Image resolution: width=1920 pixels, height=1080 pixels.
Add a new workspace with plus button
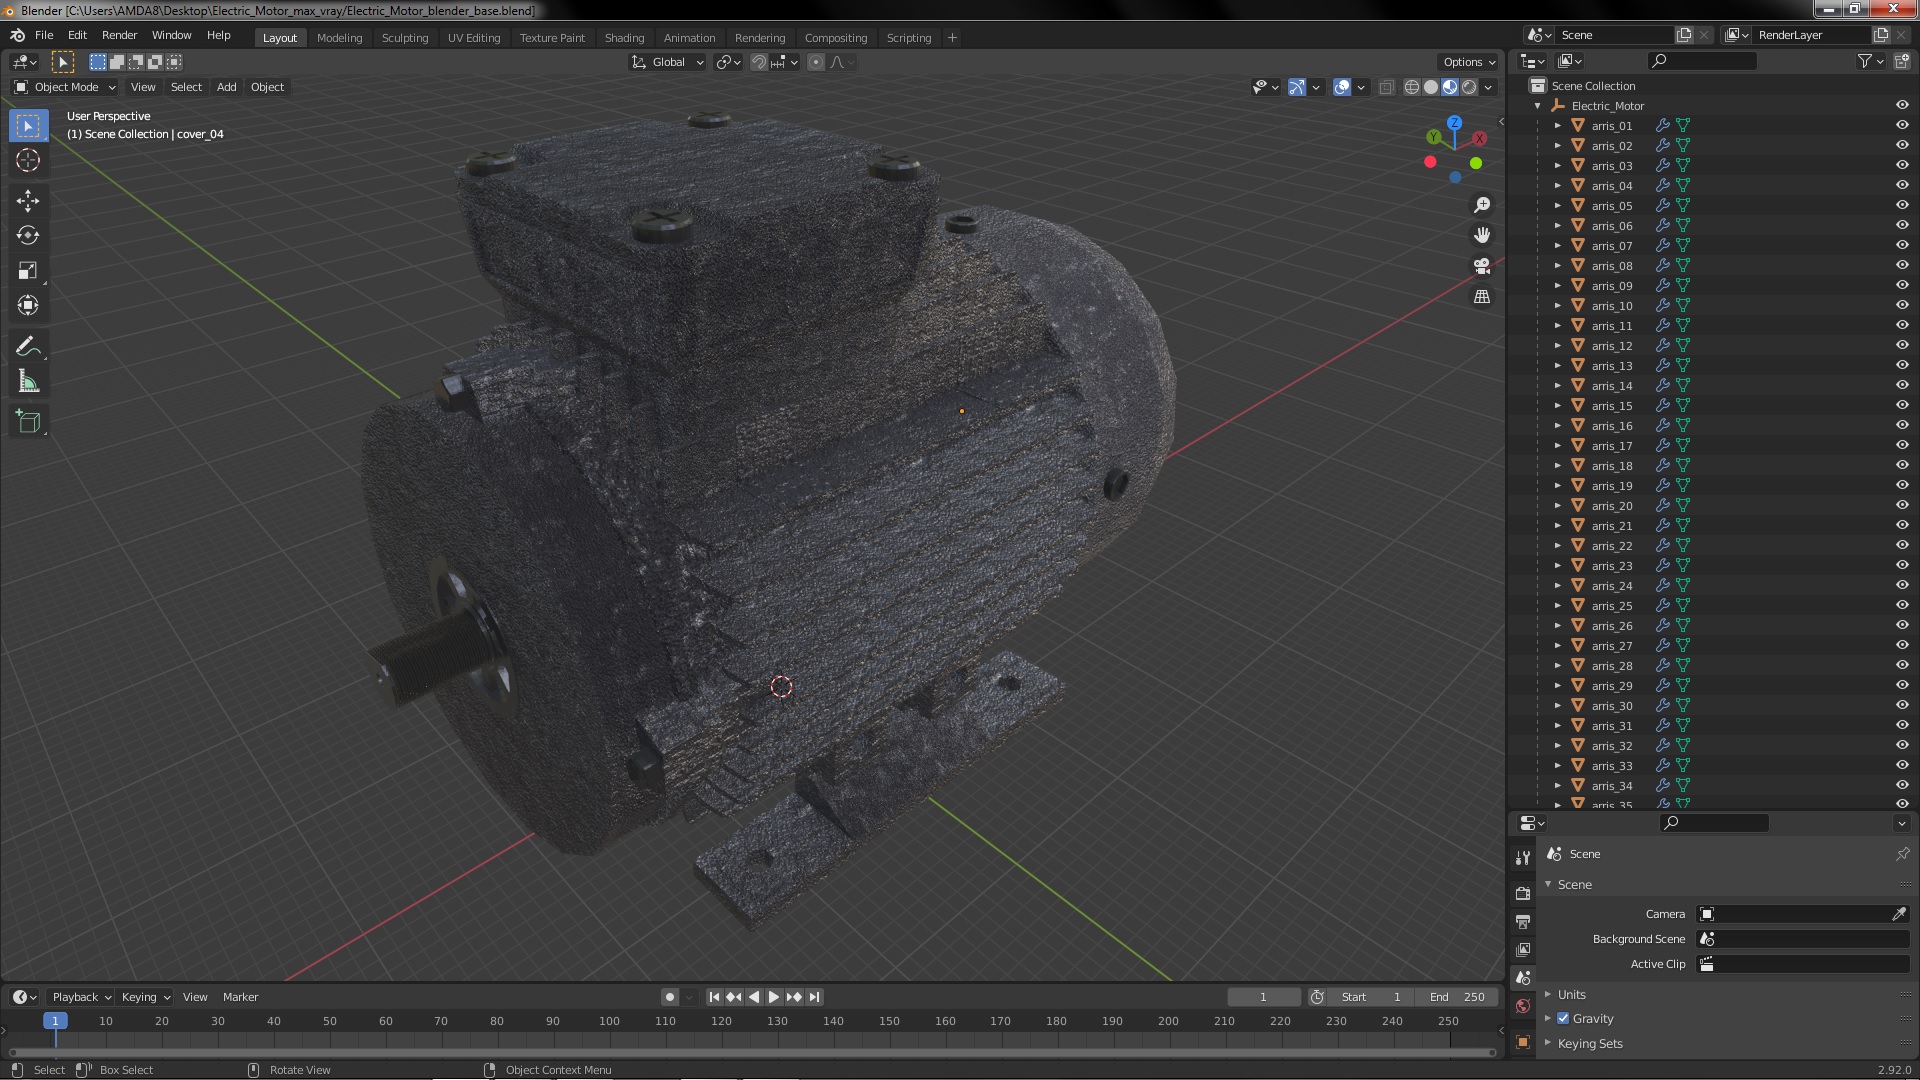pyautogui.click(x=952, y=38)
